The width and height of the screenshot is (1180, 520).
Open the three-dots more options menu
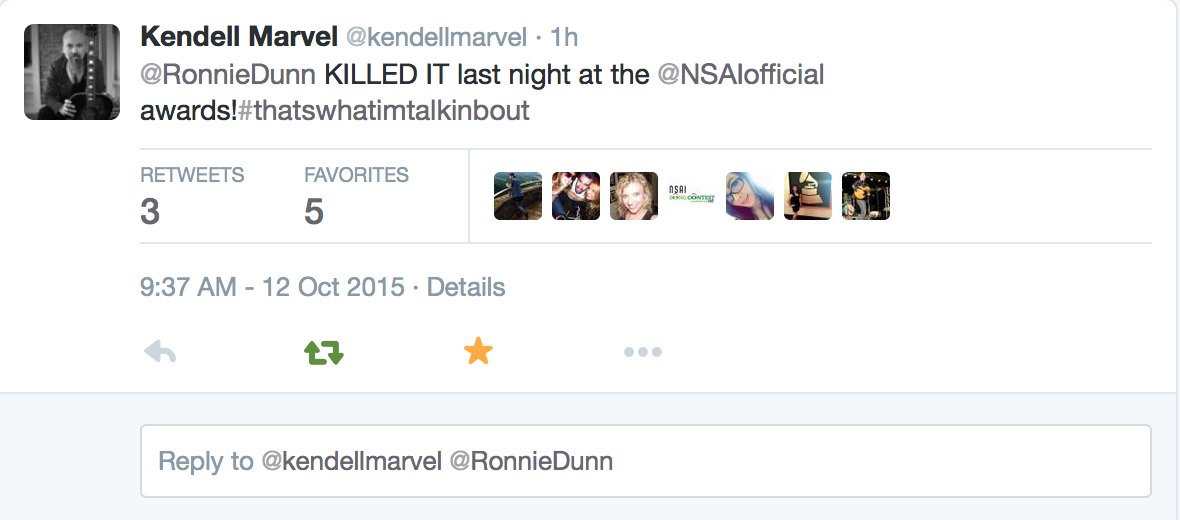(x=642, y=351)
